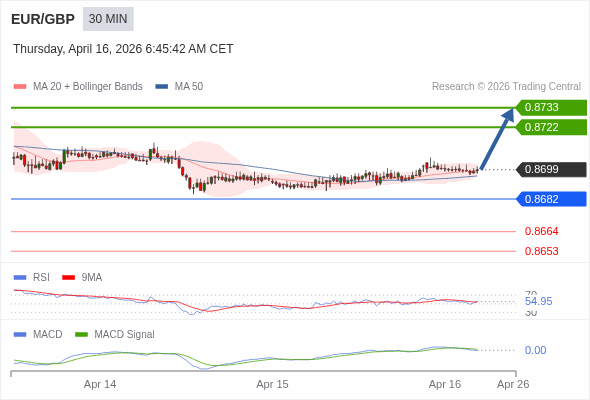Select the 0.8722 resistance price label
The width and height of the screenshot is (590, 400).
point(551,127)
